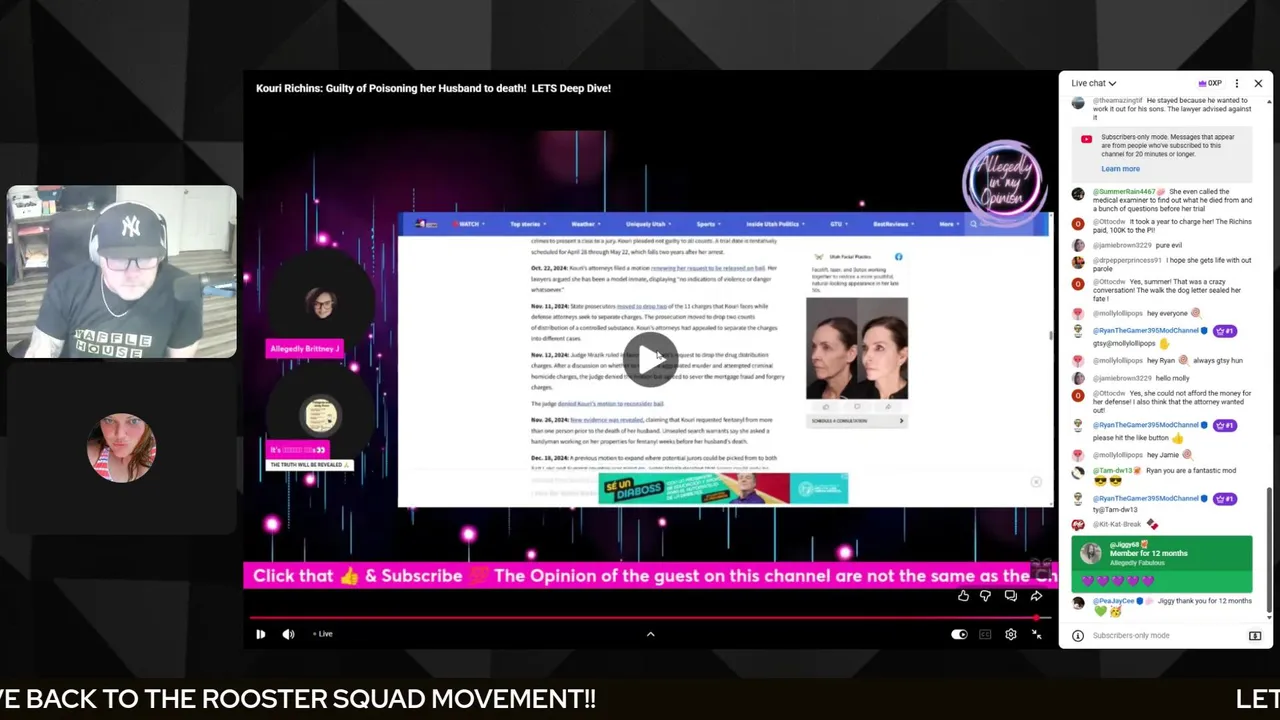Mute the video with the speaker icon
The height and width of the screenshot is (720, 1280).
coord(288,634)
